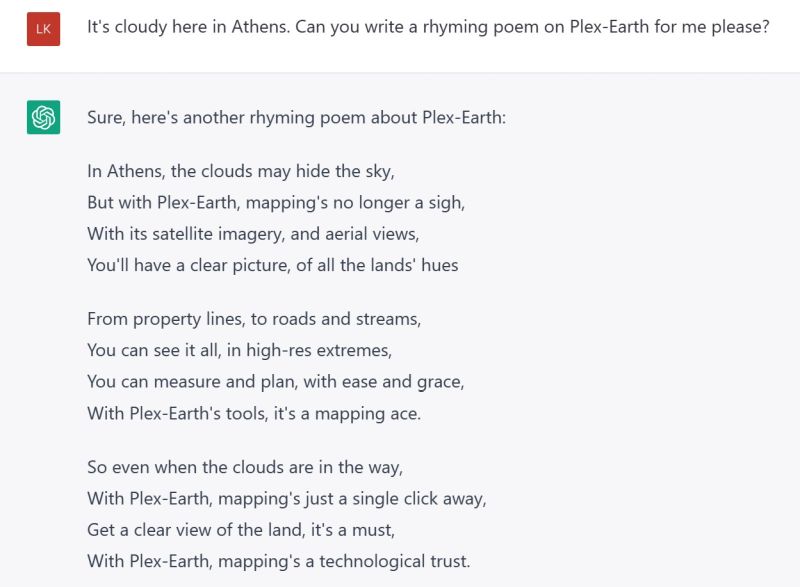The height and width of the screenshot is (587, 800).
Task: Click the line 'From property lines, to roads and streams'
Action: [254, 319]
